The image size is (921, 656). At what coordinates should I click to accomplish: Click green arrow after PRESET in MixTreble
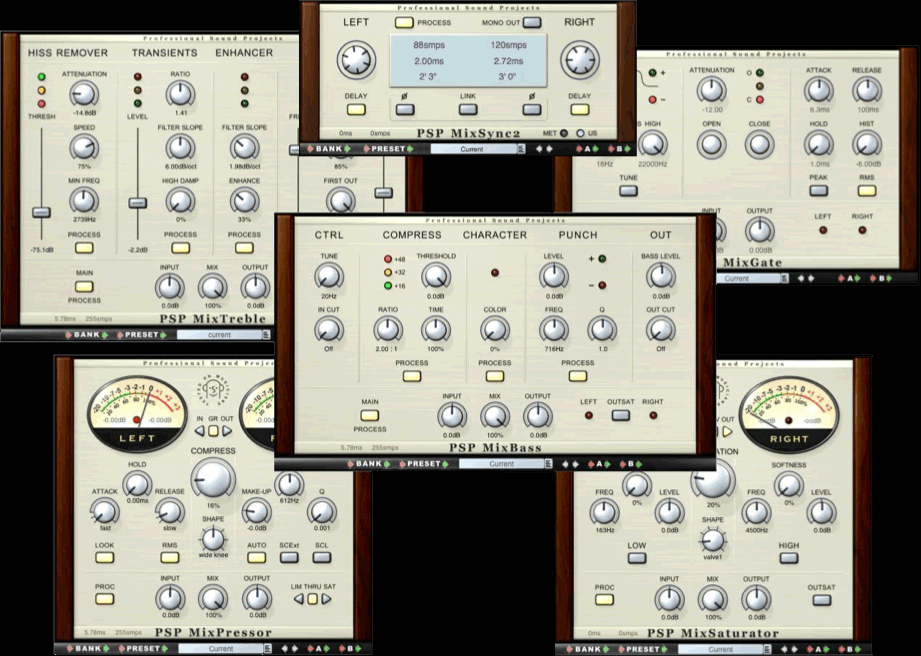[163, 335]
